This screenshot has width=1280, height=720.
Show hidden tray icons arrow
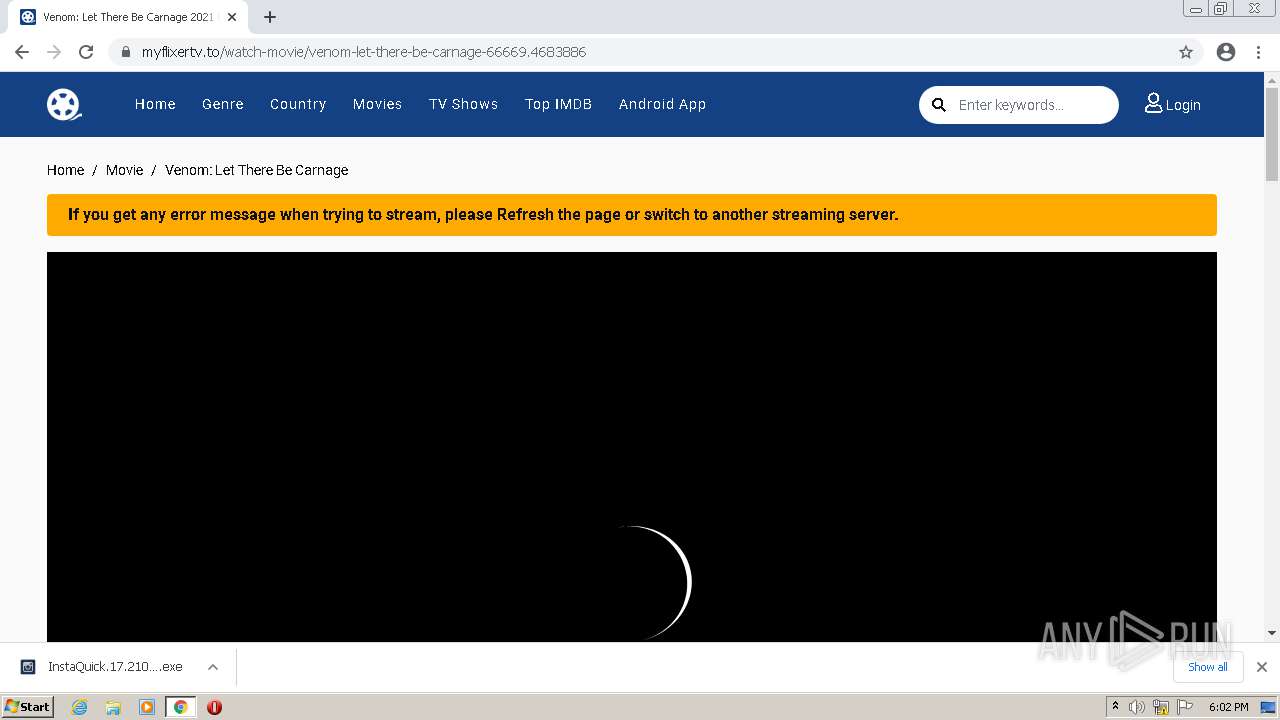coord(1115,707)
